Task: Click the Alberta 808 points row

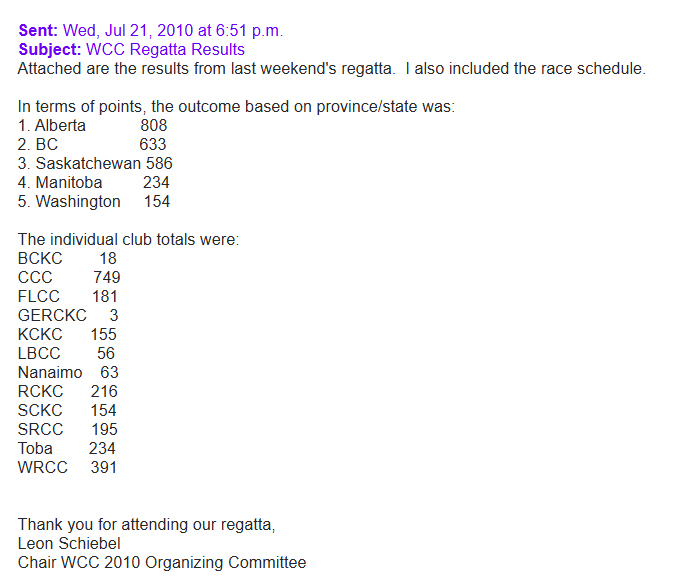Action: [93, 126]
